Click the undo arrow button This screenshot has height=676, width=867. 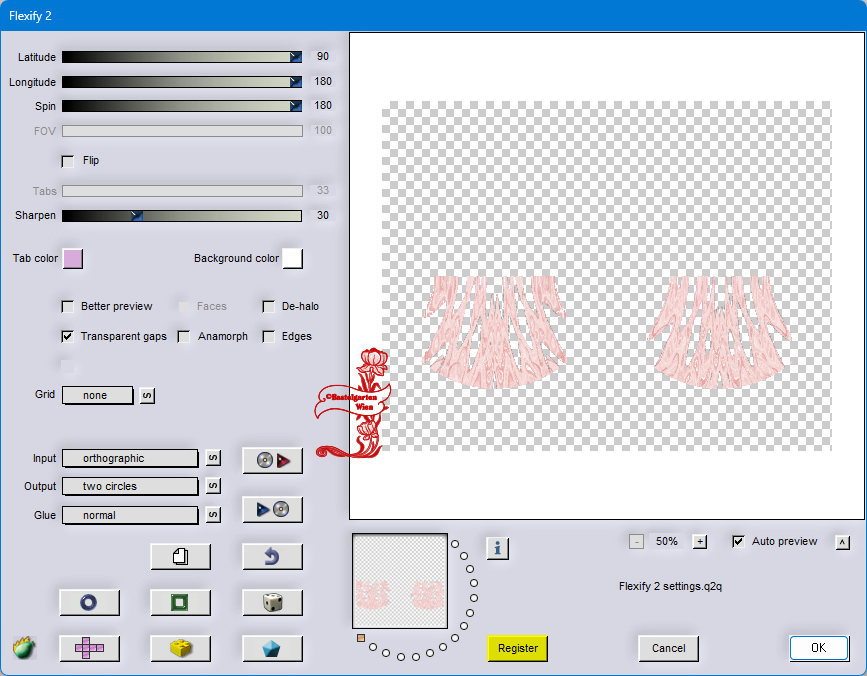tap(272, 556)
